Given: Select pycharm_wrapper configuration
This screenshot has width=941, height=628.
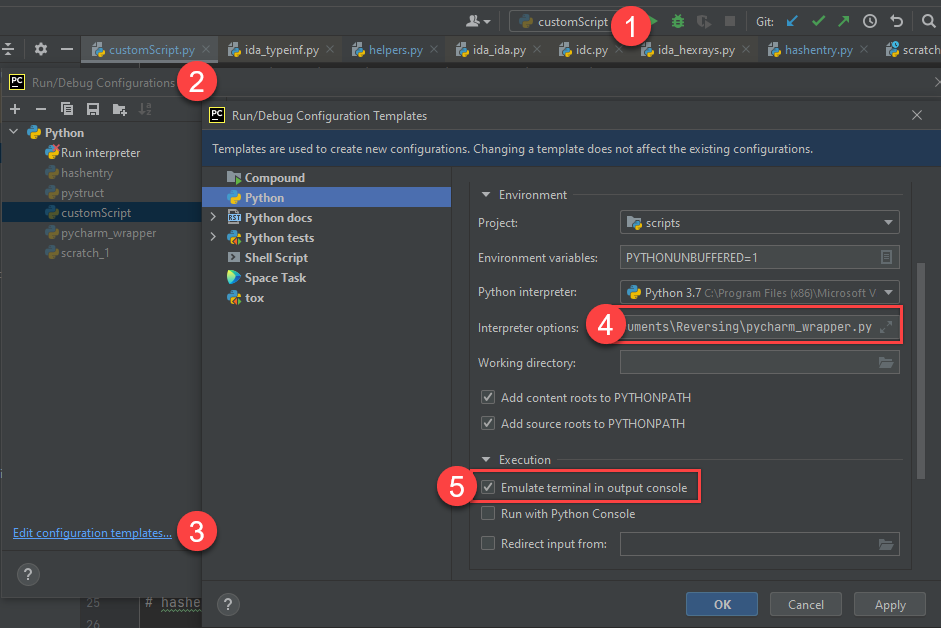Looking at the screenshot, I should point(108,232).
